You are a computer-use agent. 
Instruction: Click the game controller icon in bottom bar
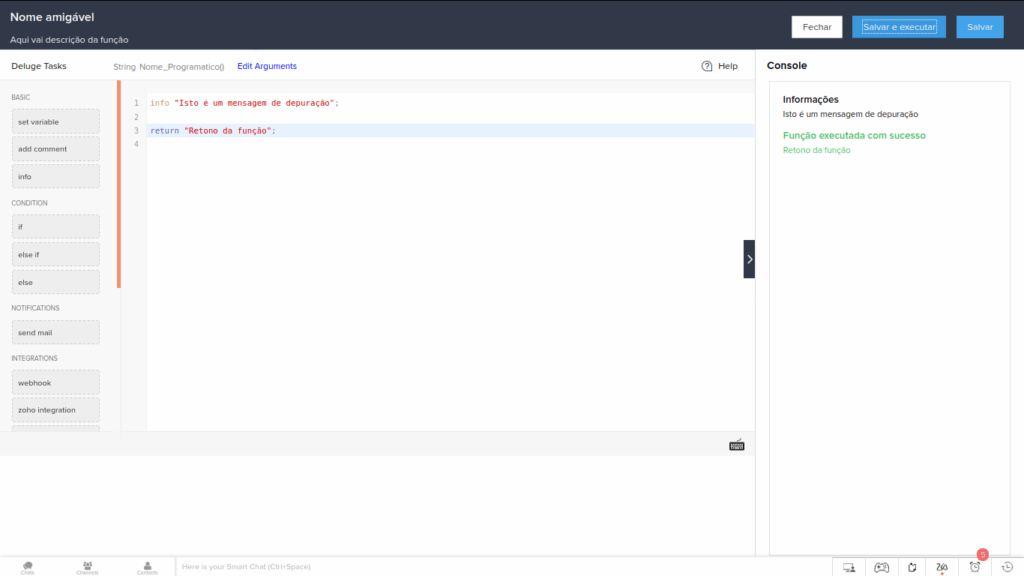(x=882, y=568)
